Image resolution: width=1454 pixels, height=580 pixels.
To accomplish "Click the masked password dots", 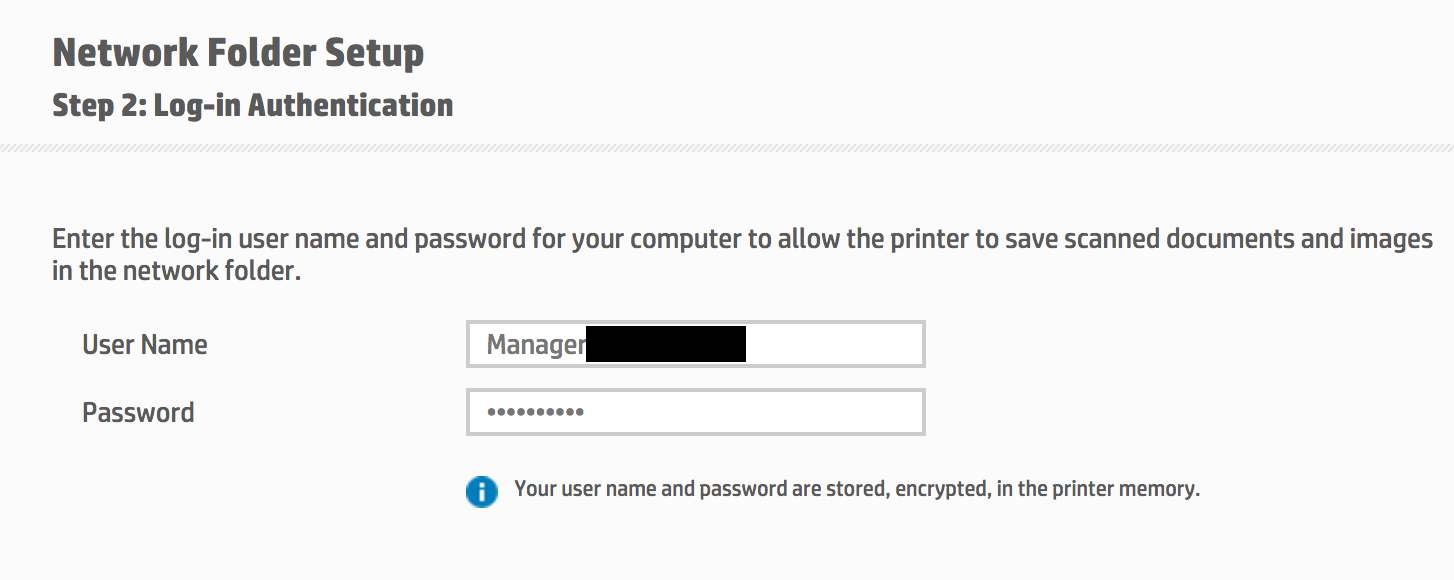I will (x=535, y=412).
